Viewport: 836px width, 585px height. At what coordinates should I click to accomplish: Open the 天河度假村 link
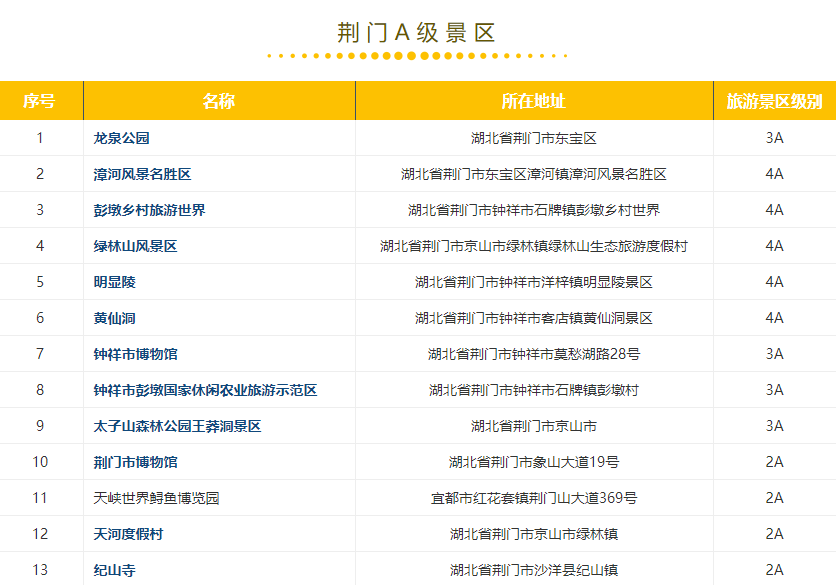(128, 534)
